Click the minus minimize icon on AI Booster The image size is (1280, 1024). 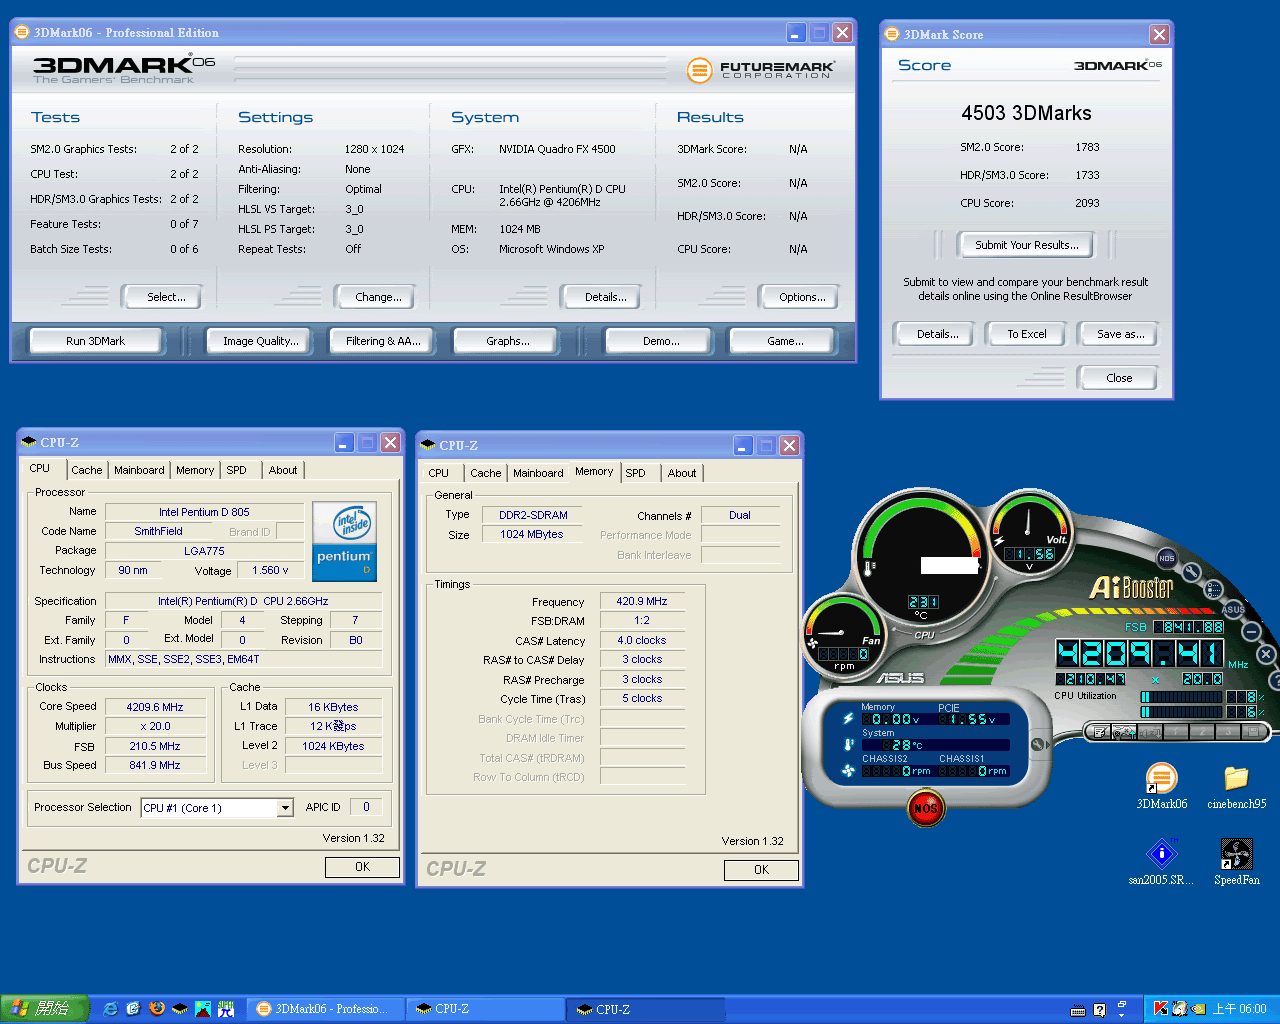pyautogui.click(x=1251, y=631)
